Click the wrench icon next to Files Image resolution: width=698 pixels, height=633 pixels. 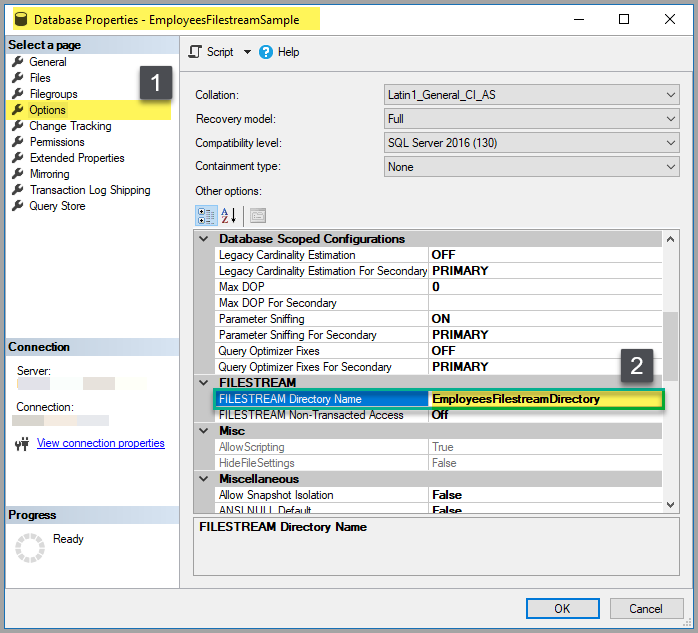(x=18, y=77)
